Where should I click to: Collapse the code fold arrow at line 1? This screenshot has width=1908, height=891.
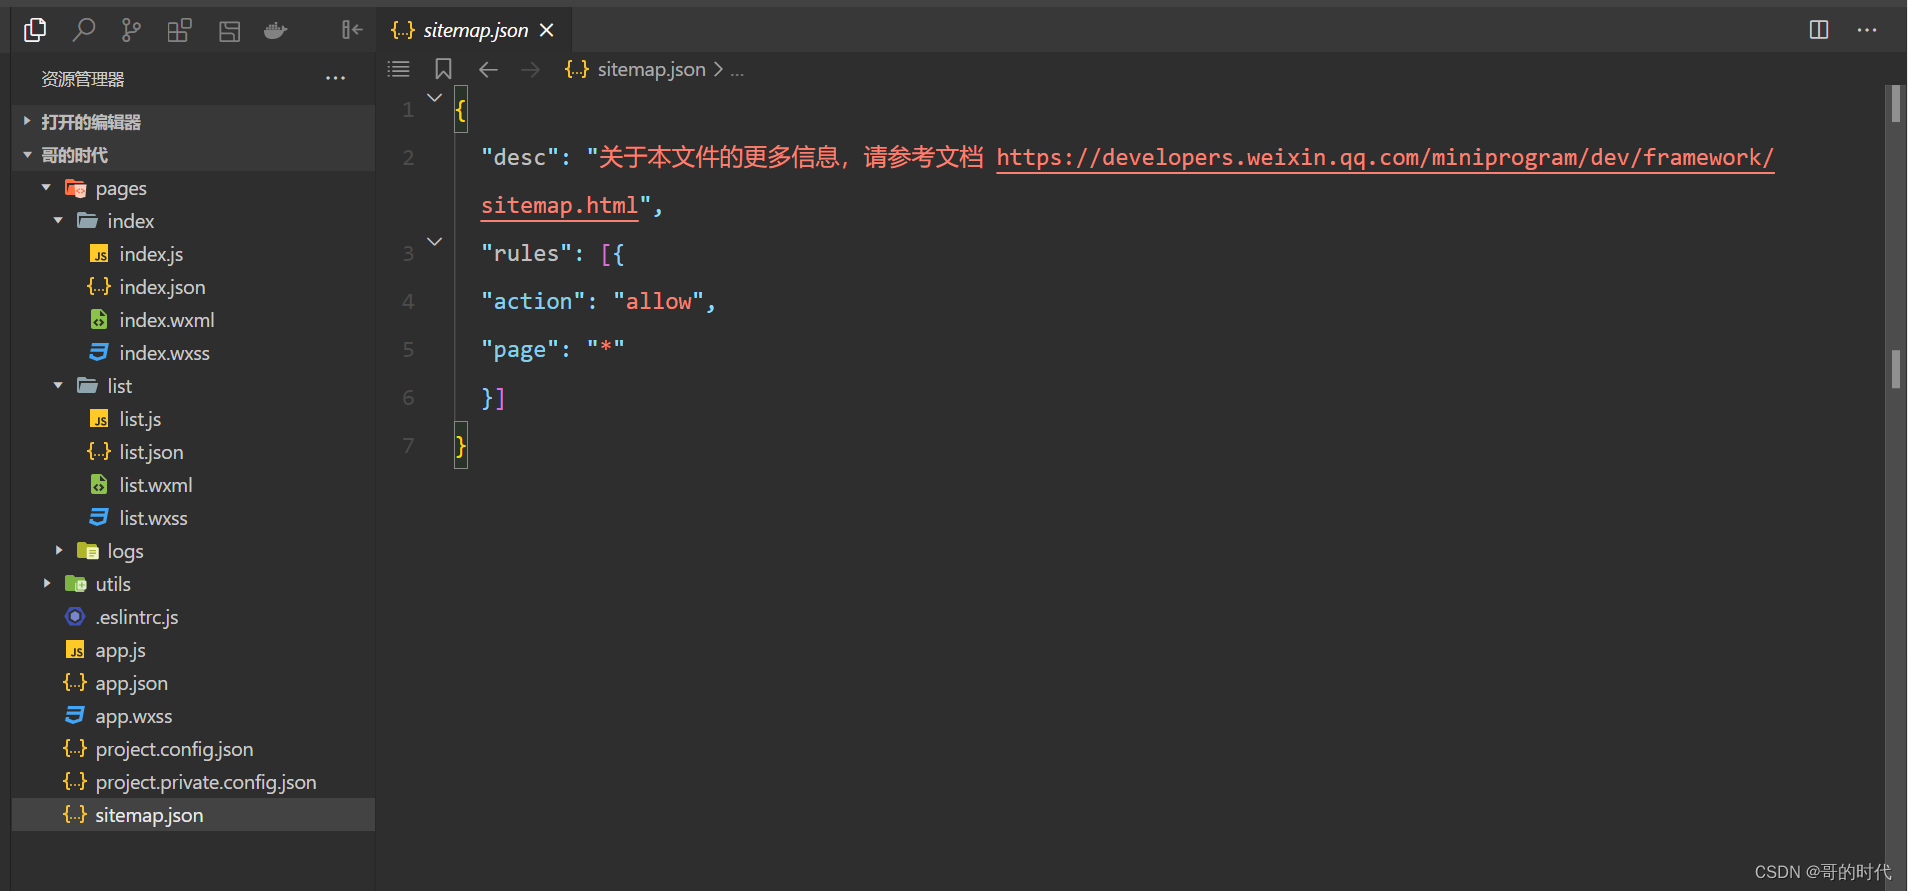(x=434, y=98)
